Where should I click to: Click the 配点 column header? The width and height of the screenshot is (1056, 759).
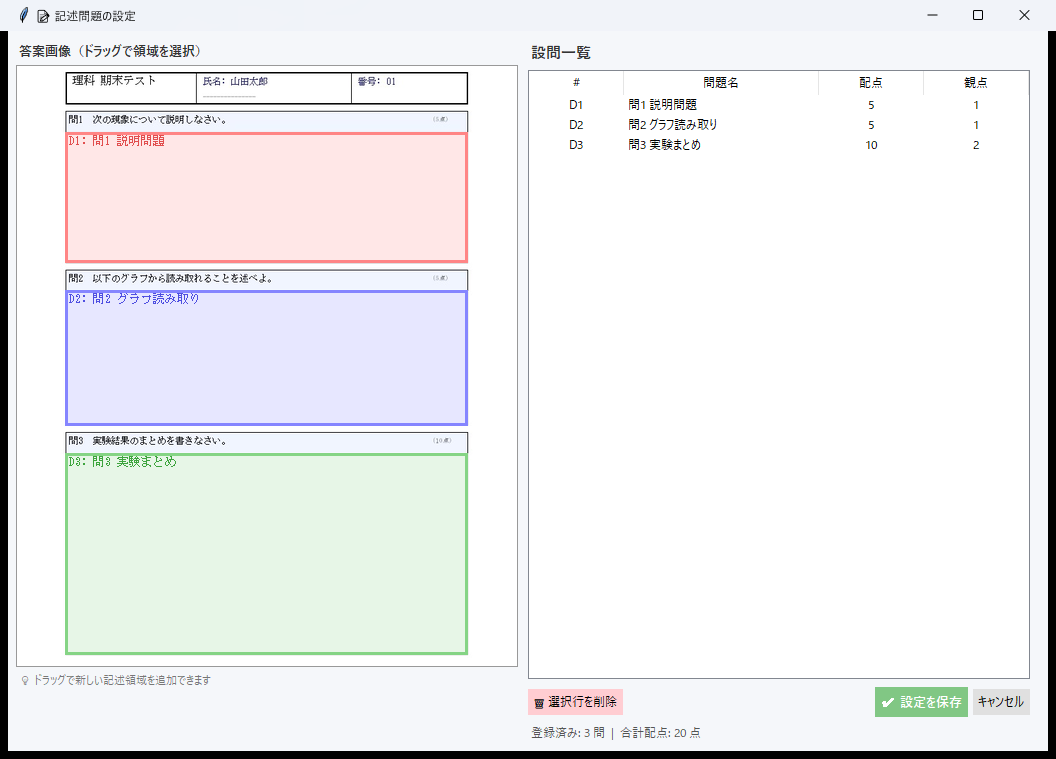pos(871,83)
